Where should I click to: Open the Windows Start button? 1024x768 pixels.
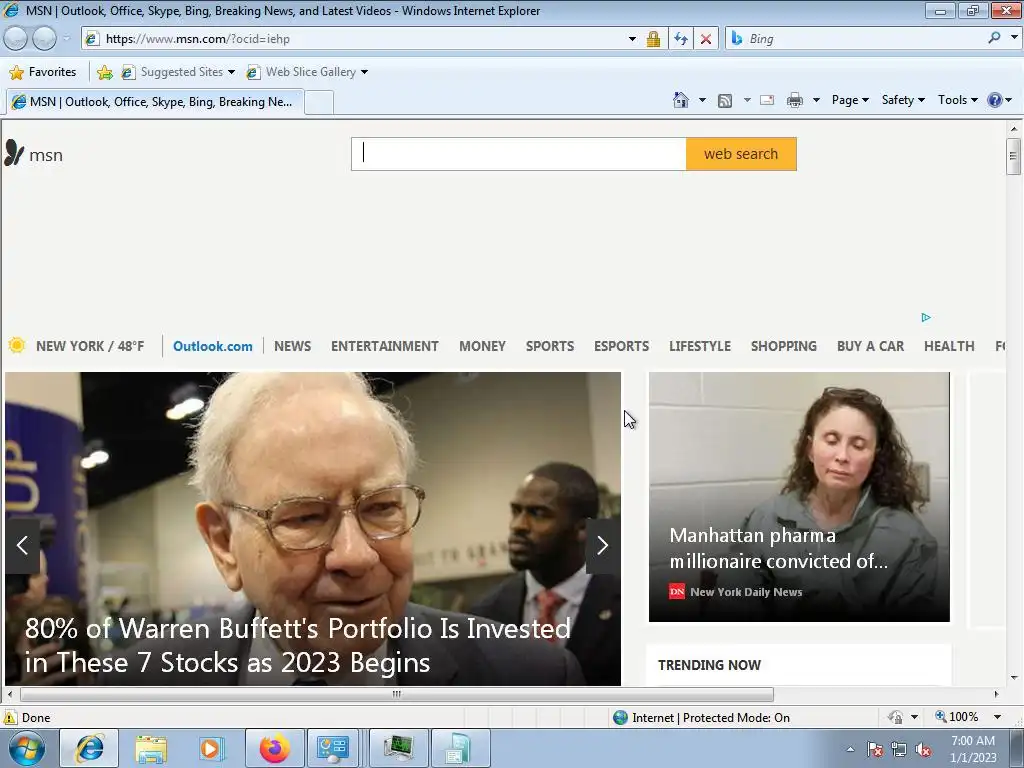(27, 748)
